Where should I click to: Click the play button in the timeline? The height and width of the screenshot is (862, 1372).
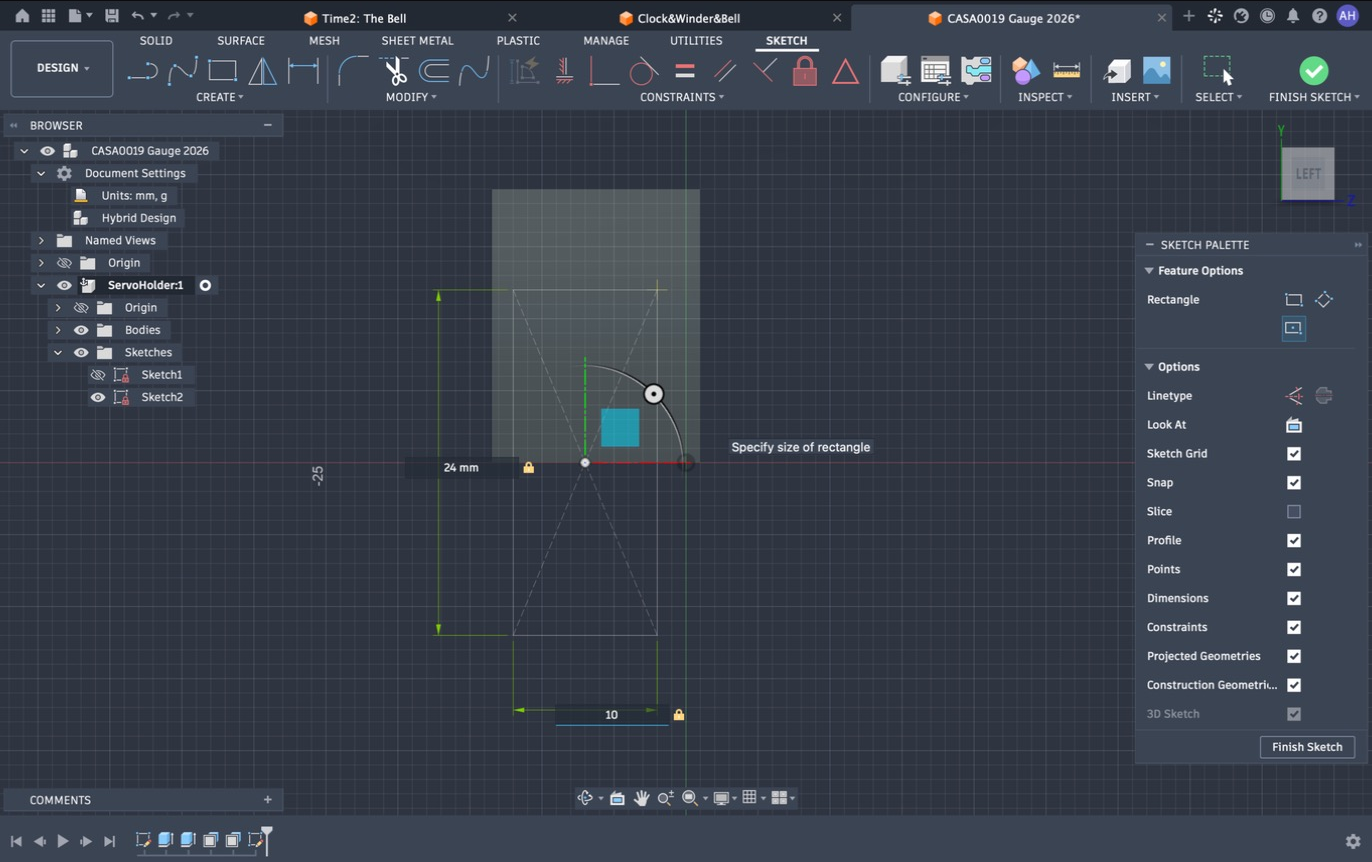click(x=63, y=841)
